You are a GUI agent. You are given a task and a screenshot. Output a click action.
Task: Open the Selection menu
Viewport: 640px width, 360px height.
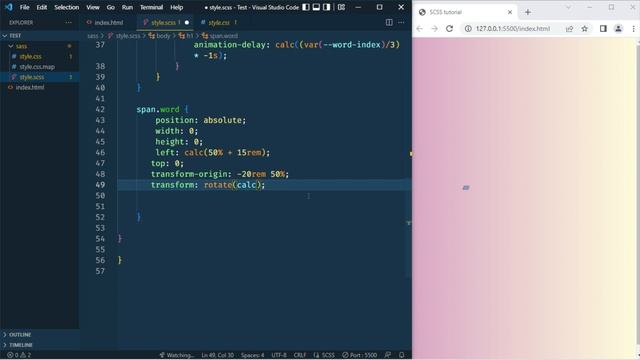(67, 7)
